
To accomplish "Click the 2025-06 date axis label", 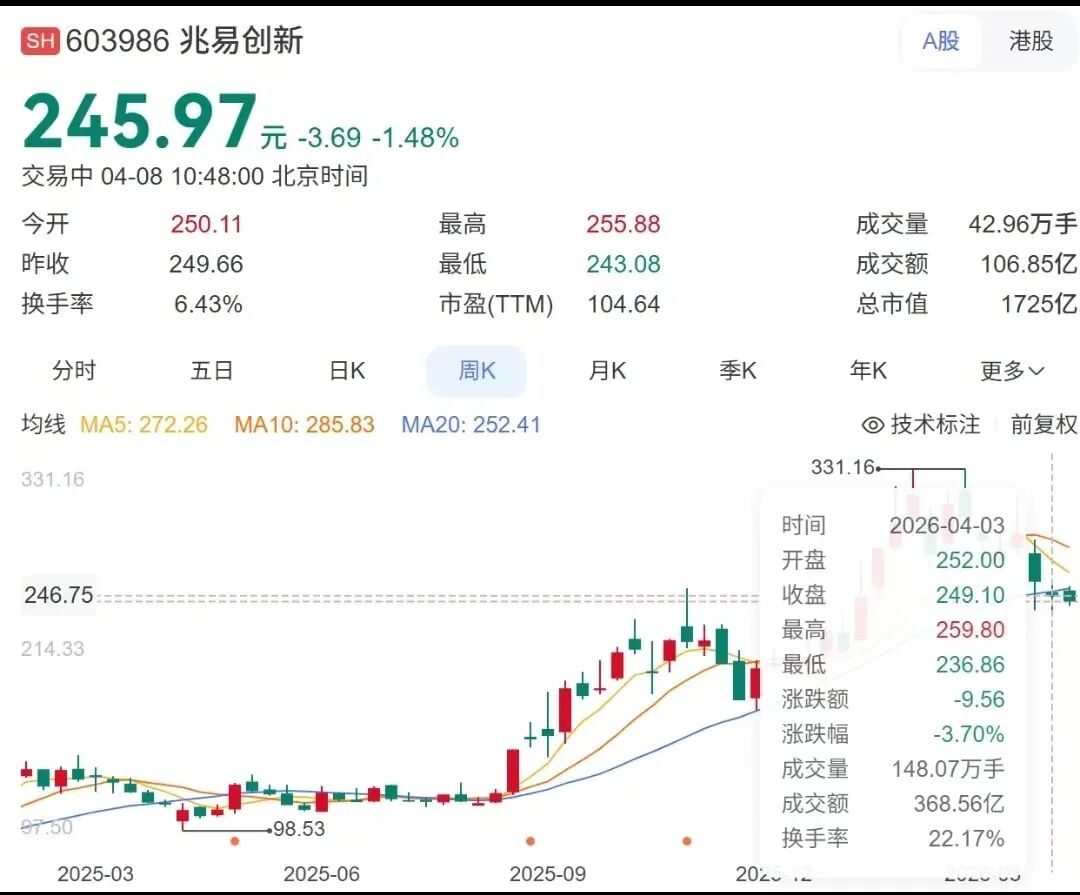I will point(322,874).
